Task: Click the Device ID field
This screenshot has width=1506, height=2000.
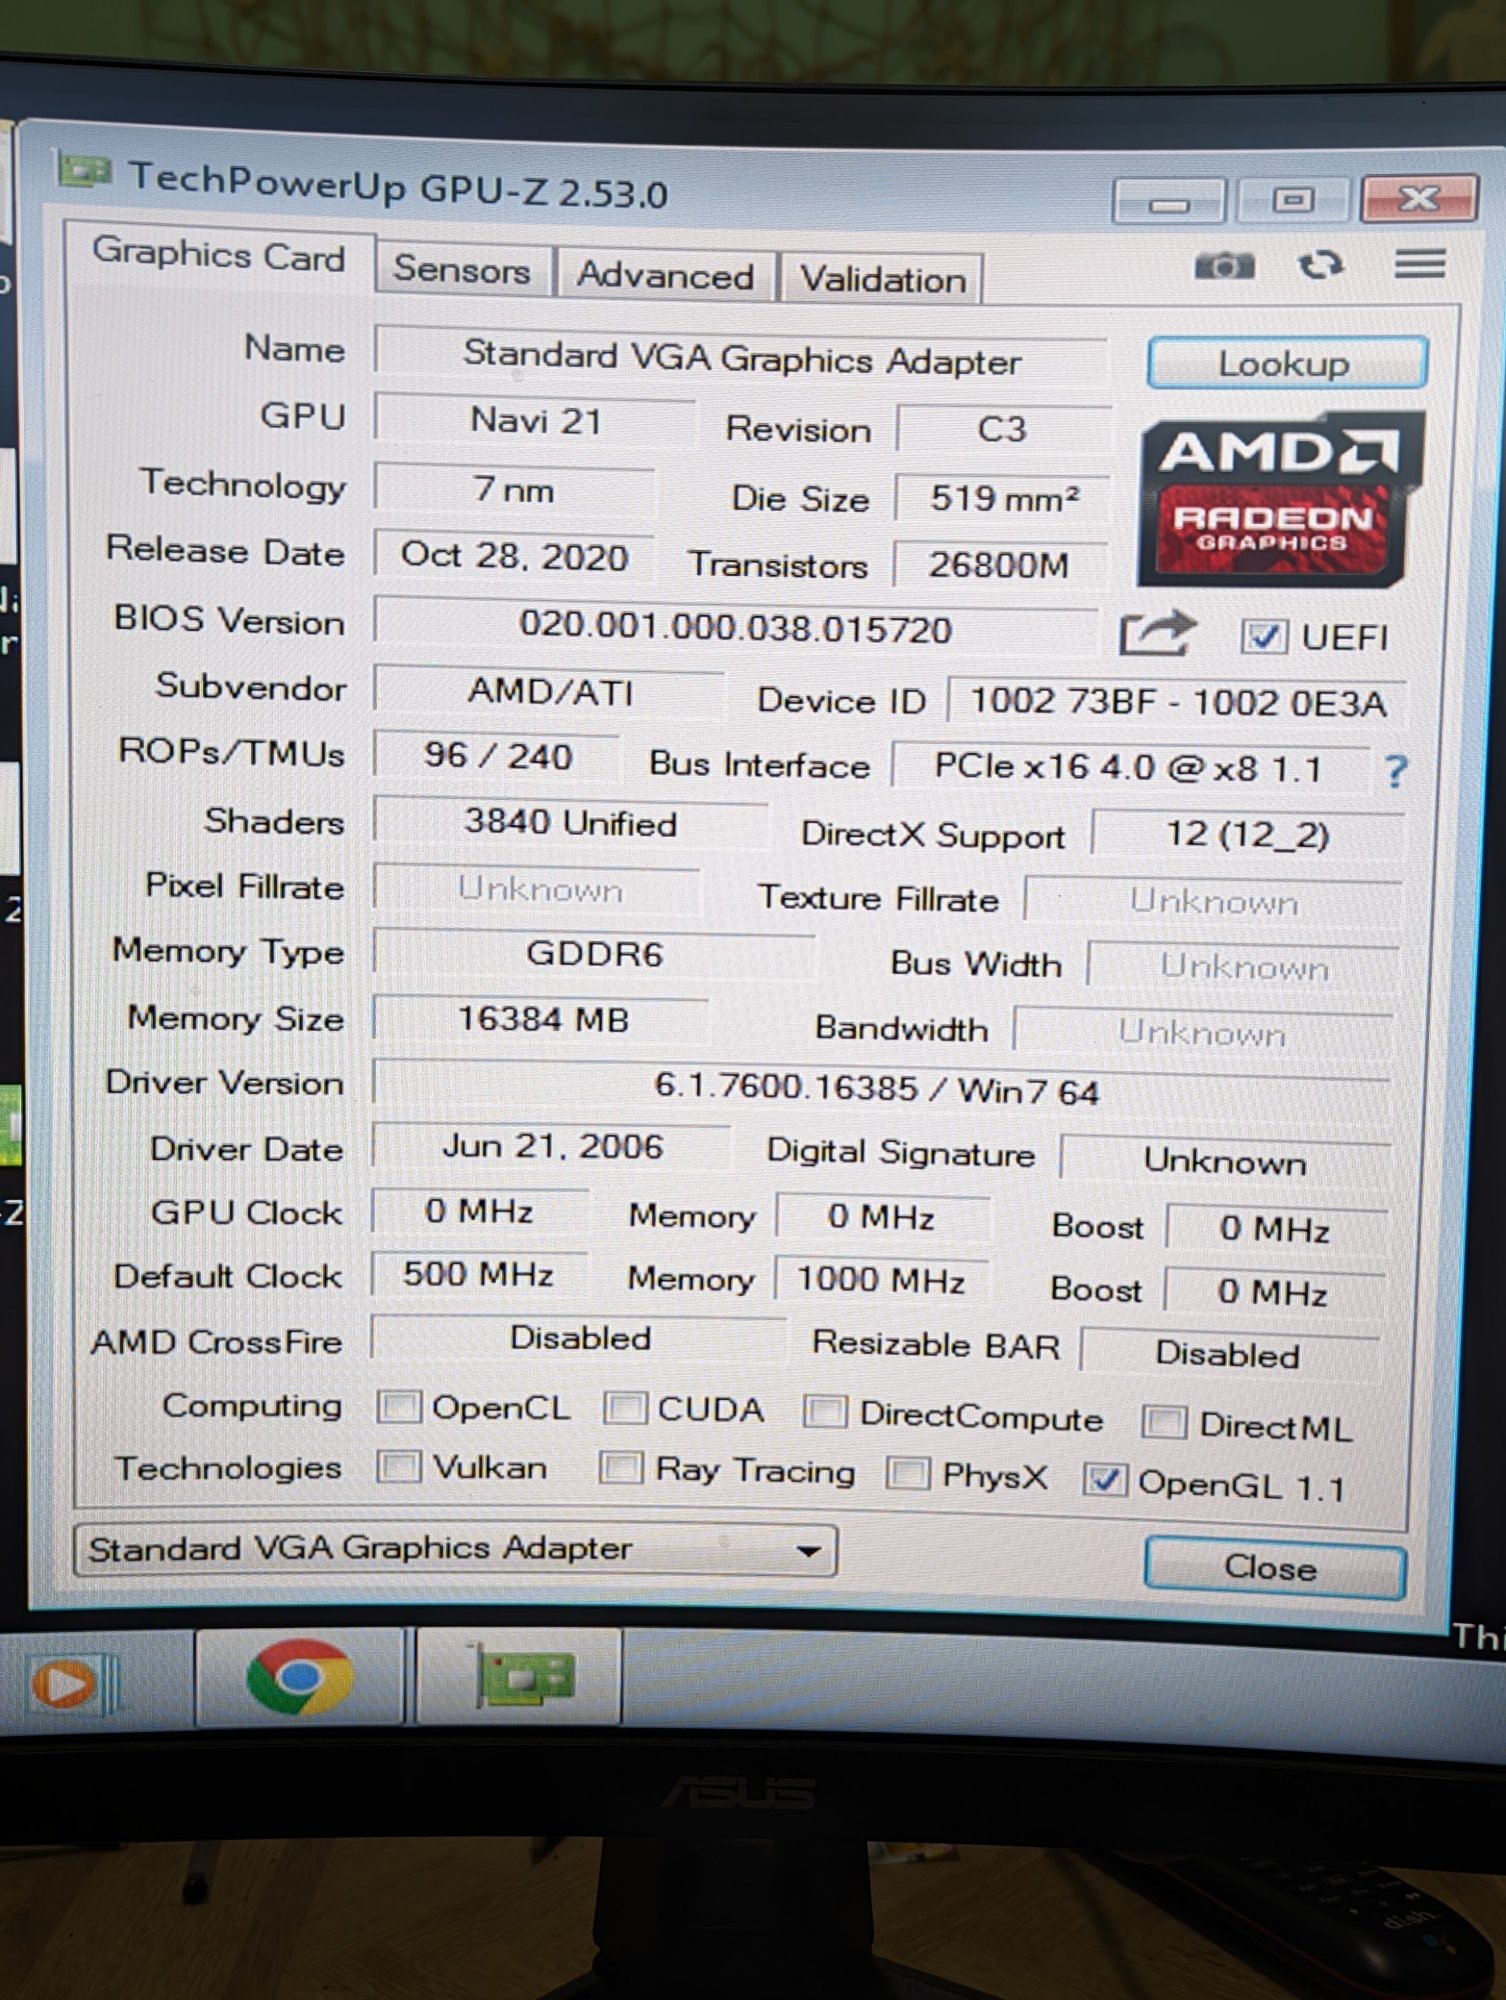Action: (1177, 701)
